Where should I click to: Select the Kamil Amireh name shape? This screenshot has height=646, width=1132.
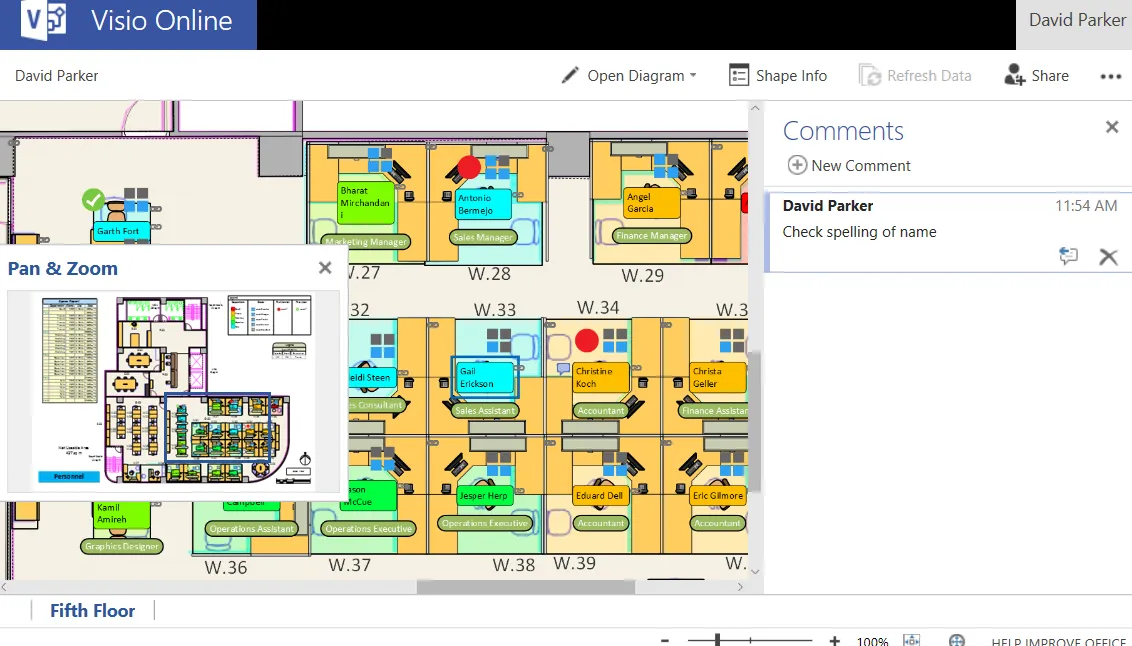click(122, 513)
